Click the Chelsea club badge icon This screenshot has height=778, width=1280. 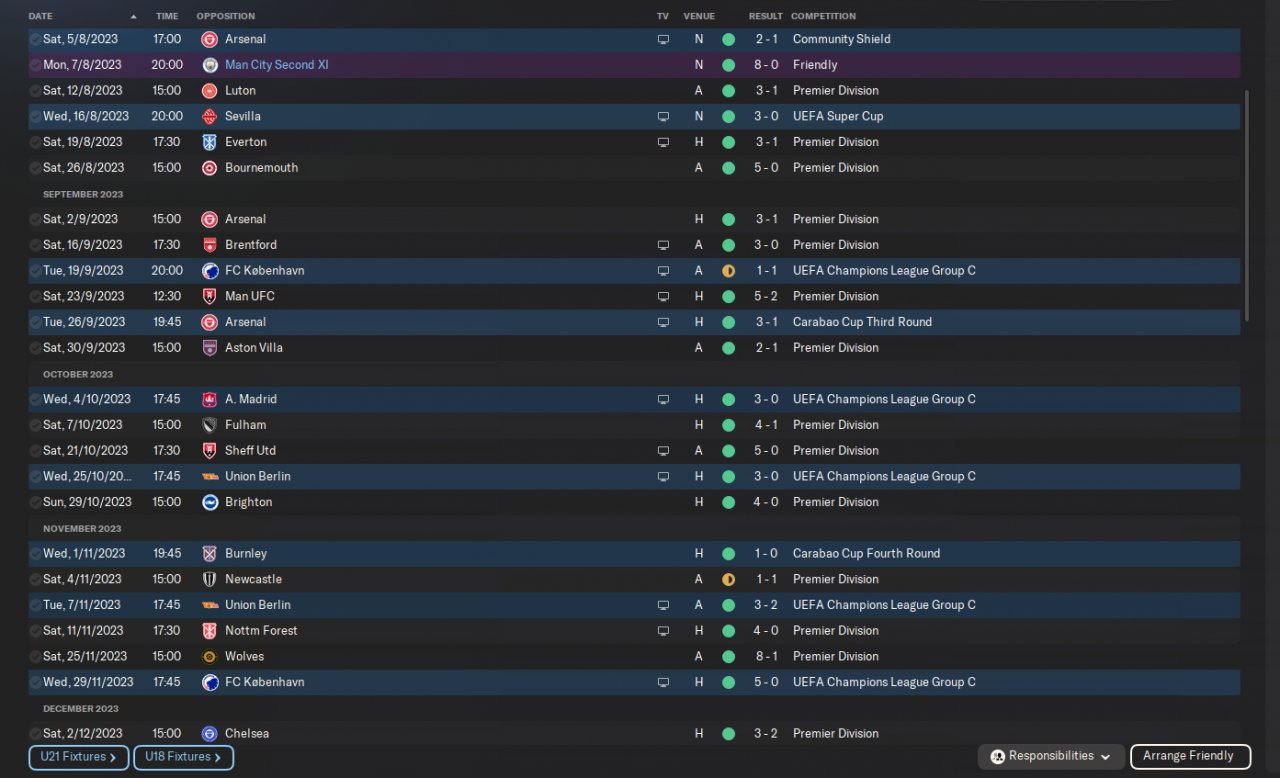(209, 734)
